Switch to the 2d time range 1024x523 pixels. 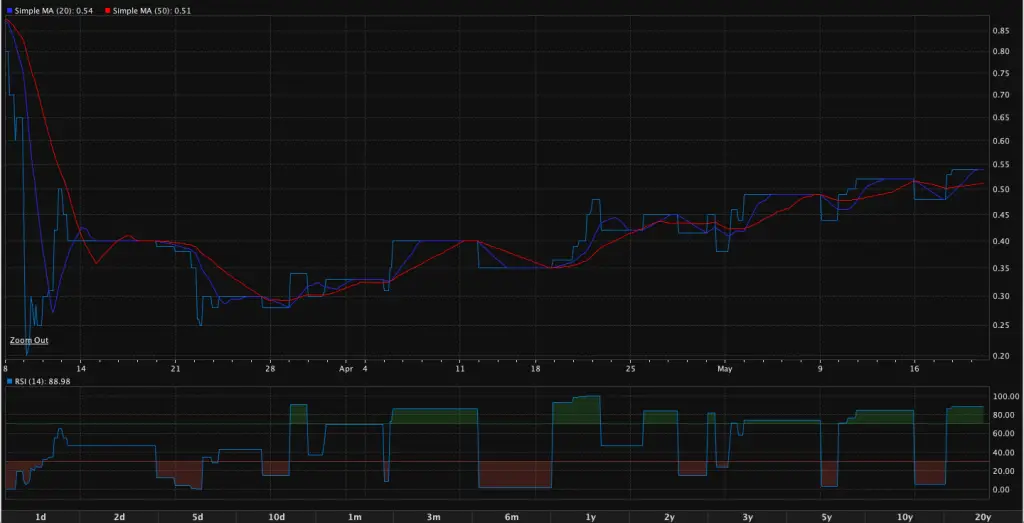(x=119, y=516)
